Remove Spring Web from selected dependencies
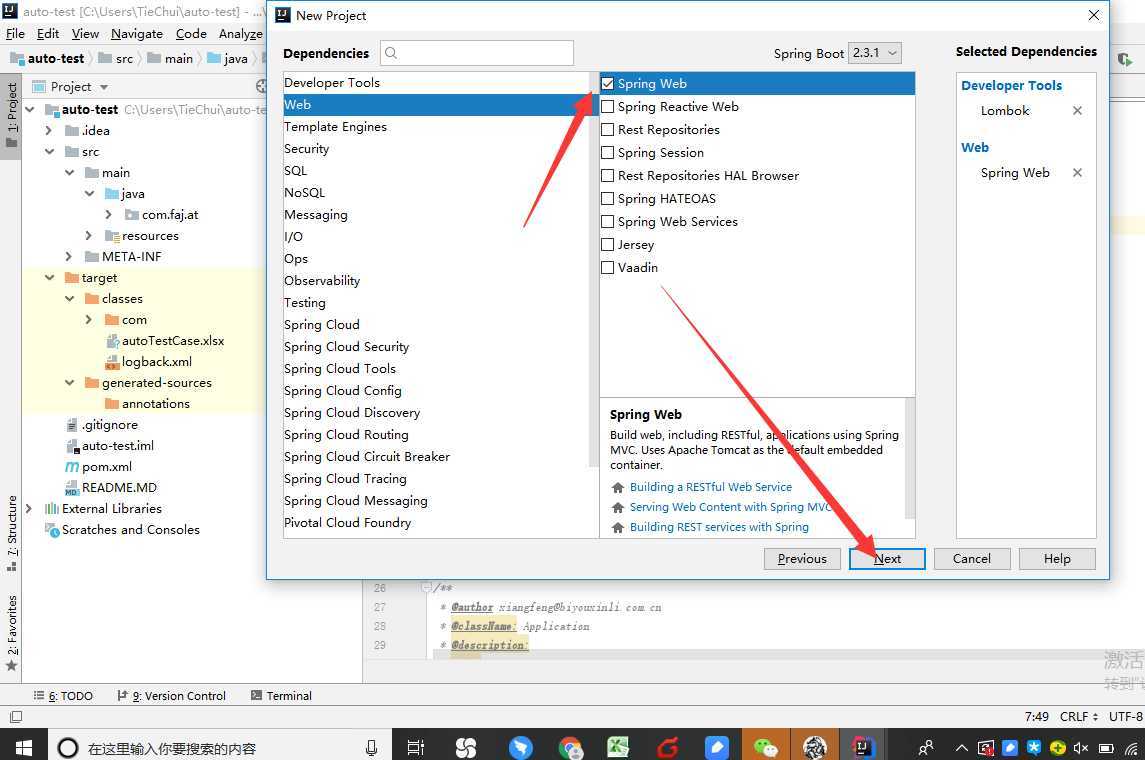This screenshot has width=1145, height=760. (1077, 172)
